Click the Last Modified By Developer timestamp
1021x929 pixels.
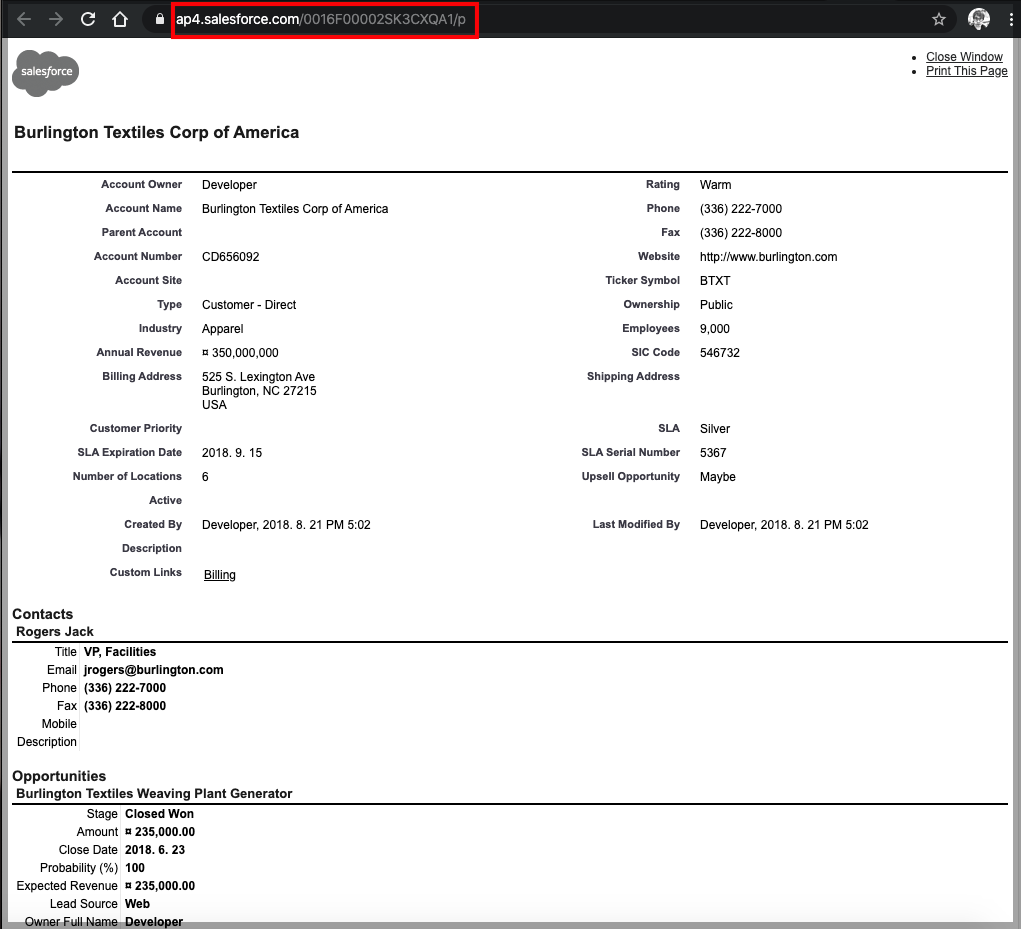(x=784, y=525)
